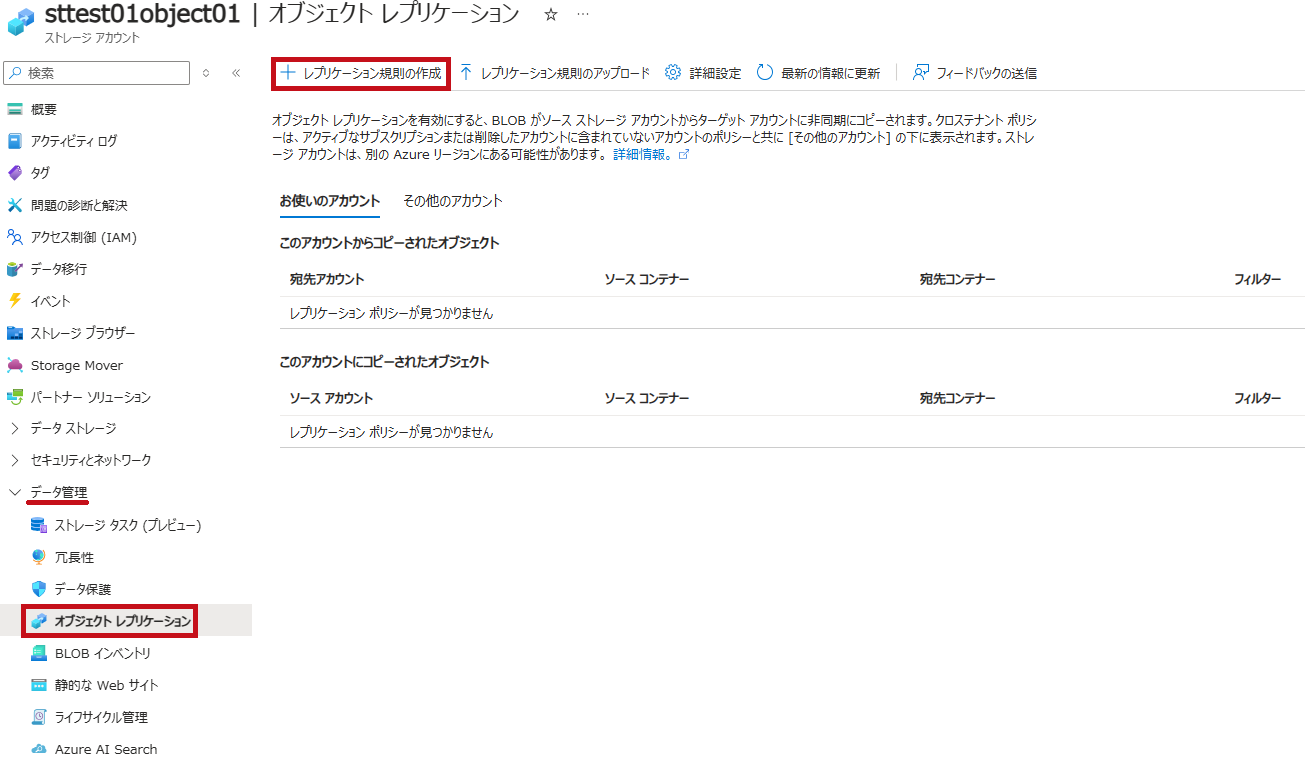Switch to その他のアカウント tab
The image size is (1305, 763).
[453, 201]
